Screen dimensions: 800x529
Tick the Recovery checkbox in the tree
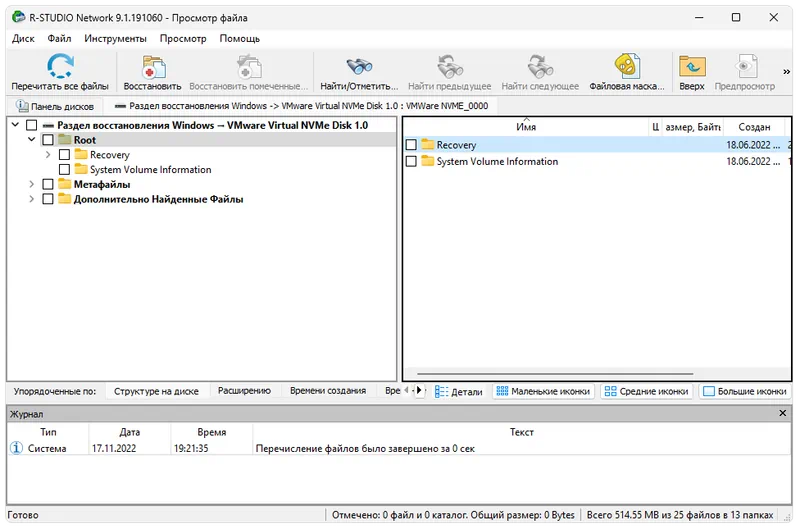[64, 155]
